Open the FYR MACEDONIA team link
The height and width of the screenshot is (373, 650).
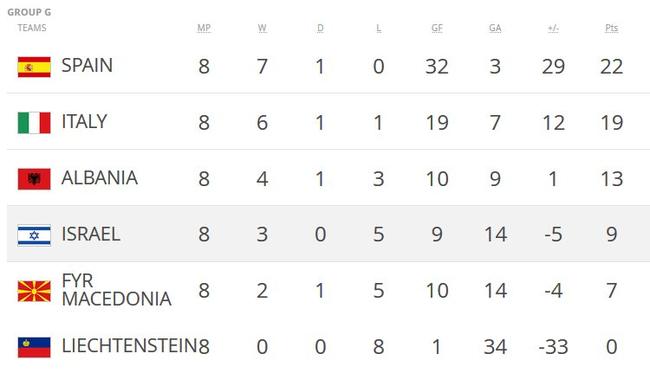[116, 290]
